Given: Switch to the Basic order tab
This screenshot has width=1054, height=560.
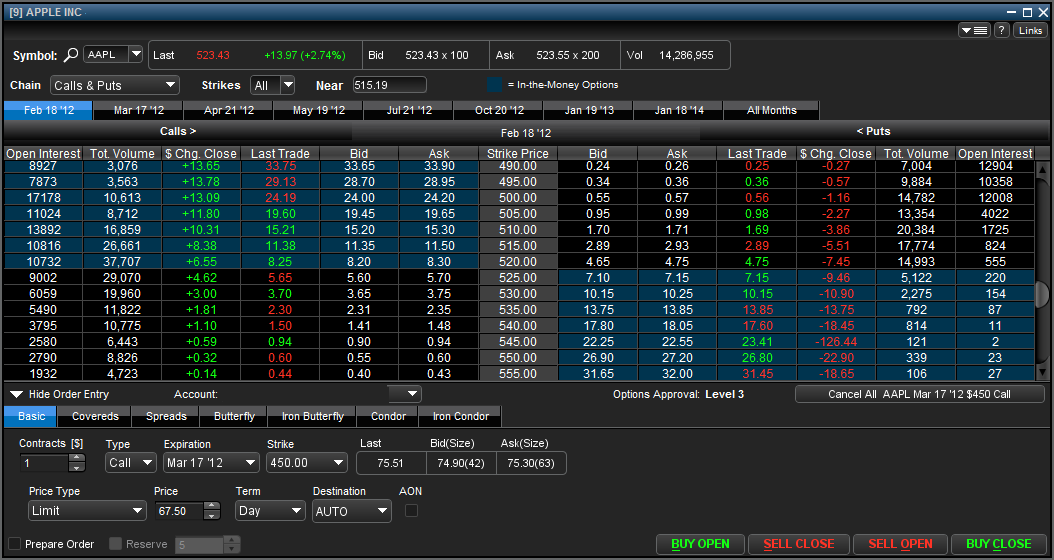Looking at the screenshot, I should 32,416.
